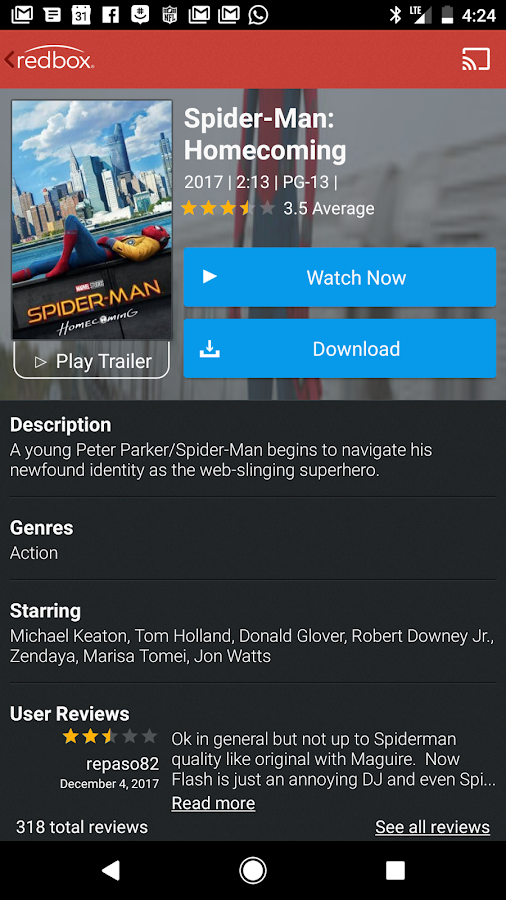
Task: Expand the review with Read more
Action: tap(213, 803)
